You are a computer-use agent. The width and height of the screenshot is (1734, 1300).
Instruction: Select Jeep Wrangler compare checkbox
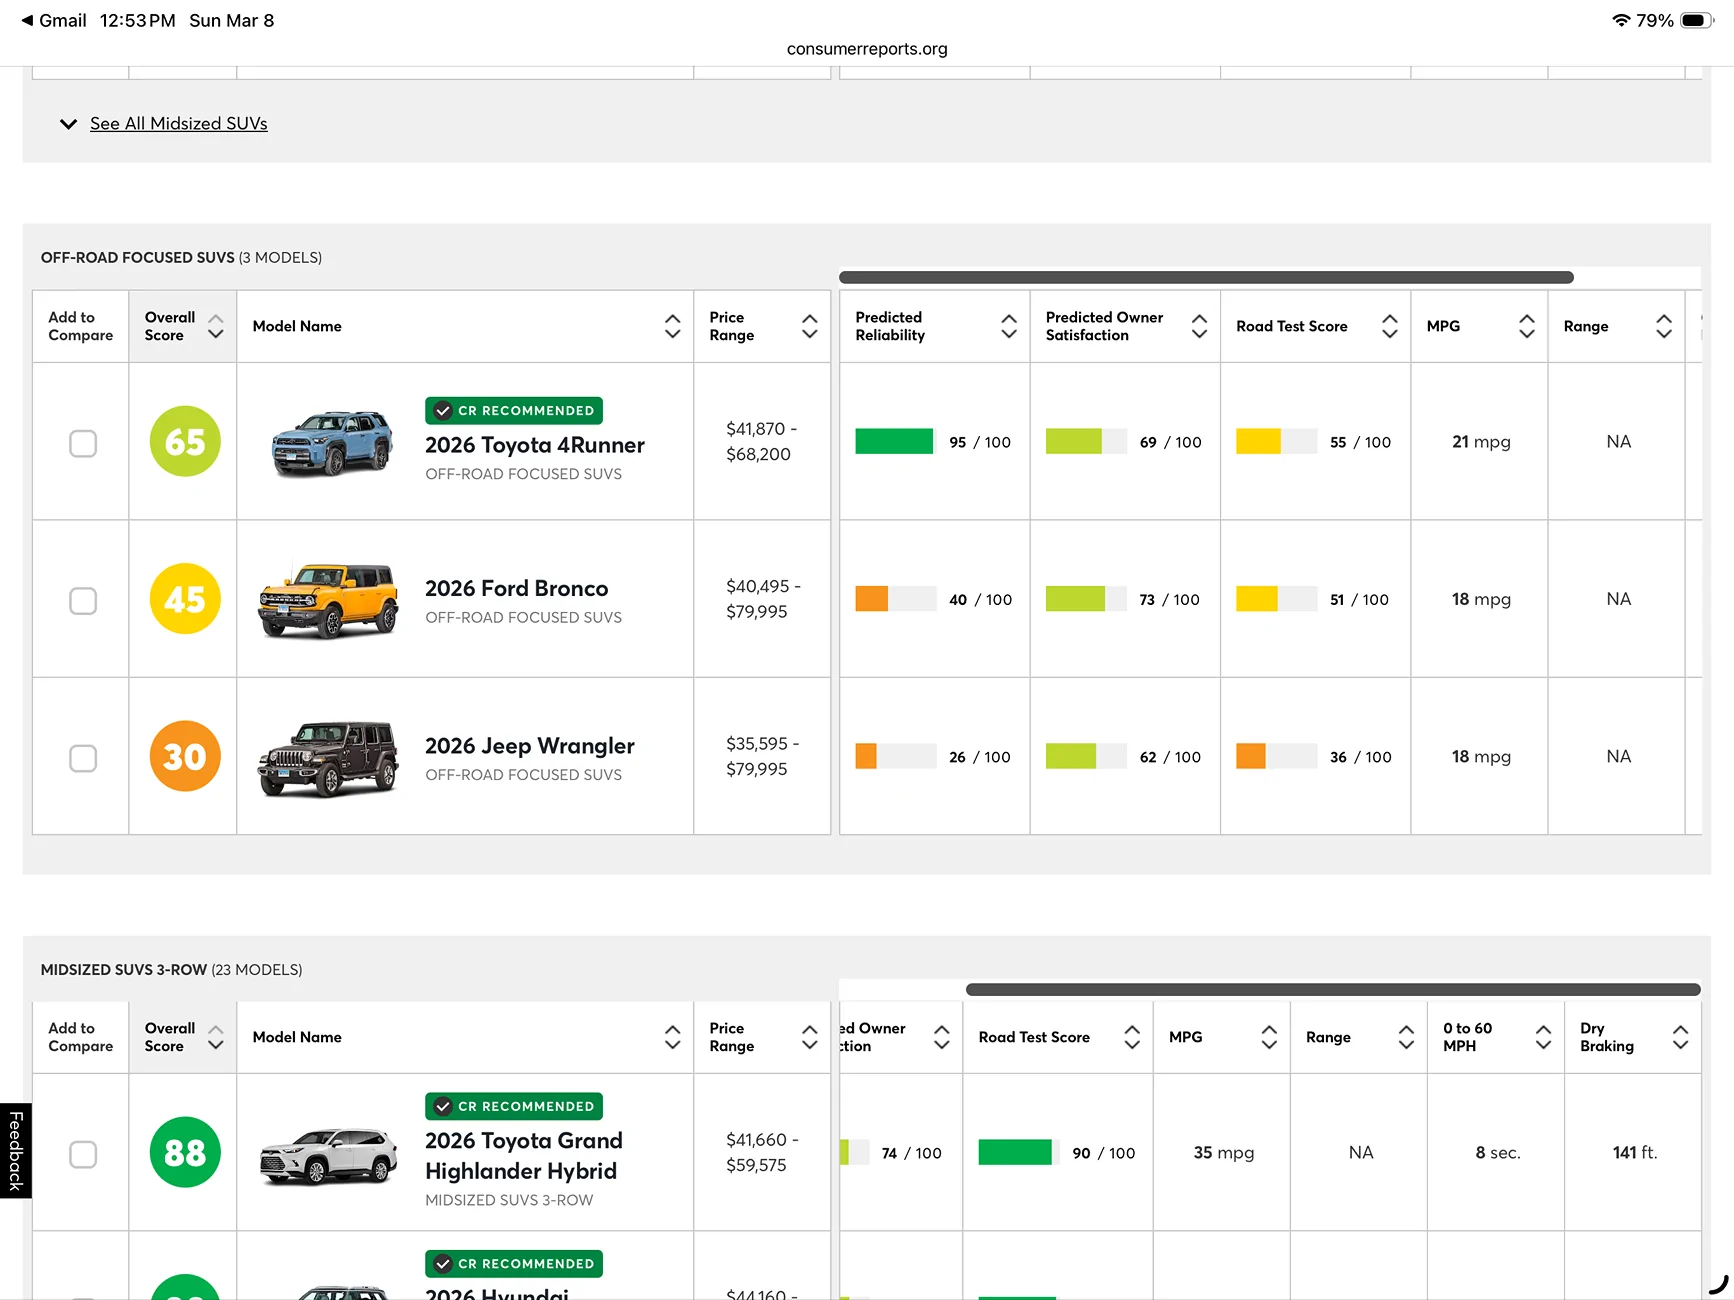pos(83,758)
